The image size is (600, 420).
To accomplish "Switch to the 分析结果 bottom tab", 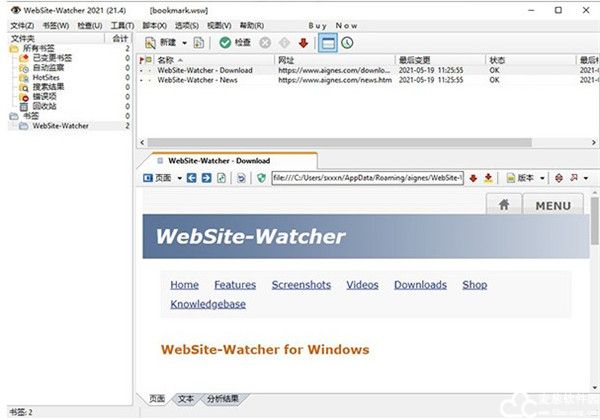I will coord(223,399).
